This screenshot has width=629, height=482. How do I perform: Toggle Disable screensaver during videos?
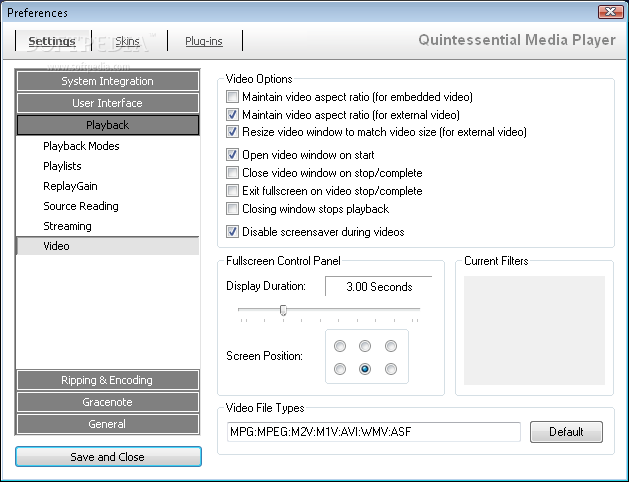pyautogui.click(x=232, y=232)
